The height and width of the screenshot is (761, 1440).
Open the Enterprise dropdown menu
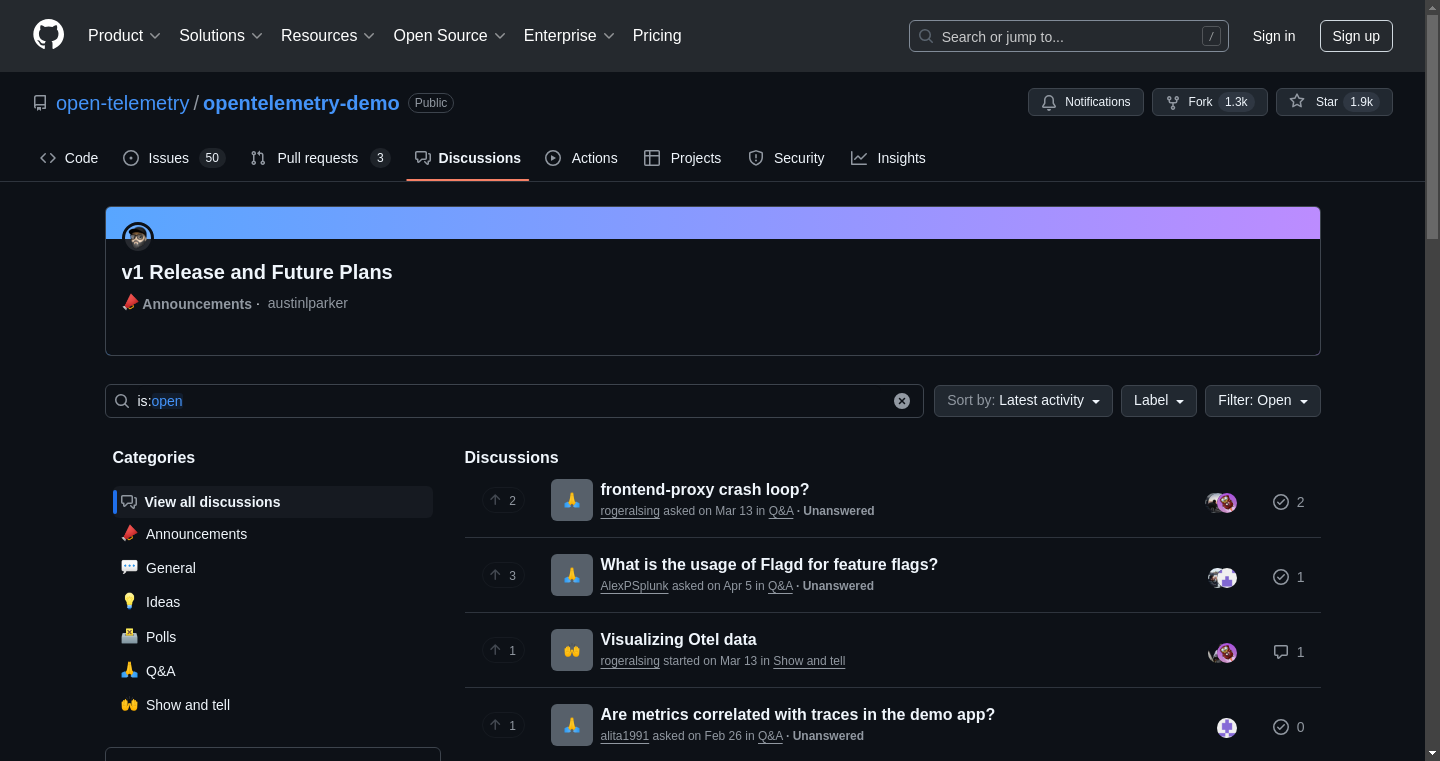pos(569,36)
